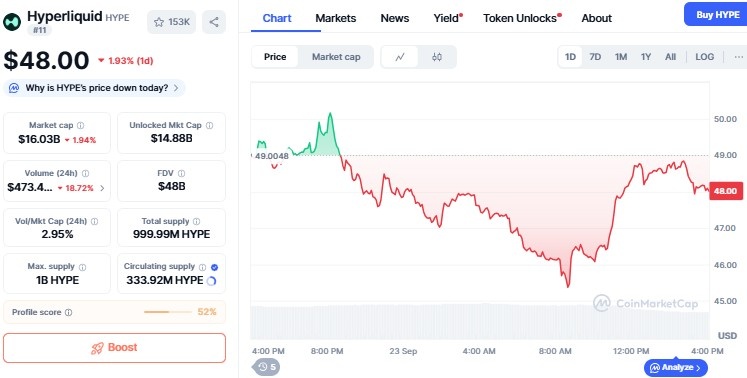Open the Markets tab
Screen dimensions: 747x378
point(335,18)
